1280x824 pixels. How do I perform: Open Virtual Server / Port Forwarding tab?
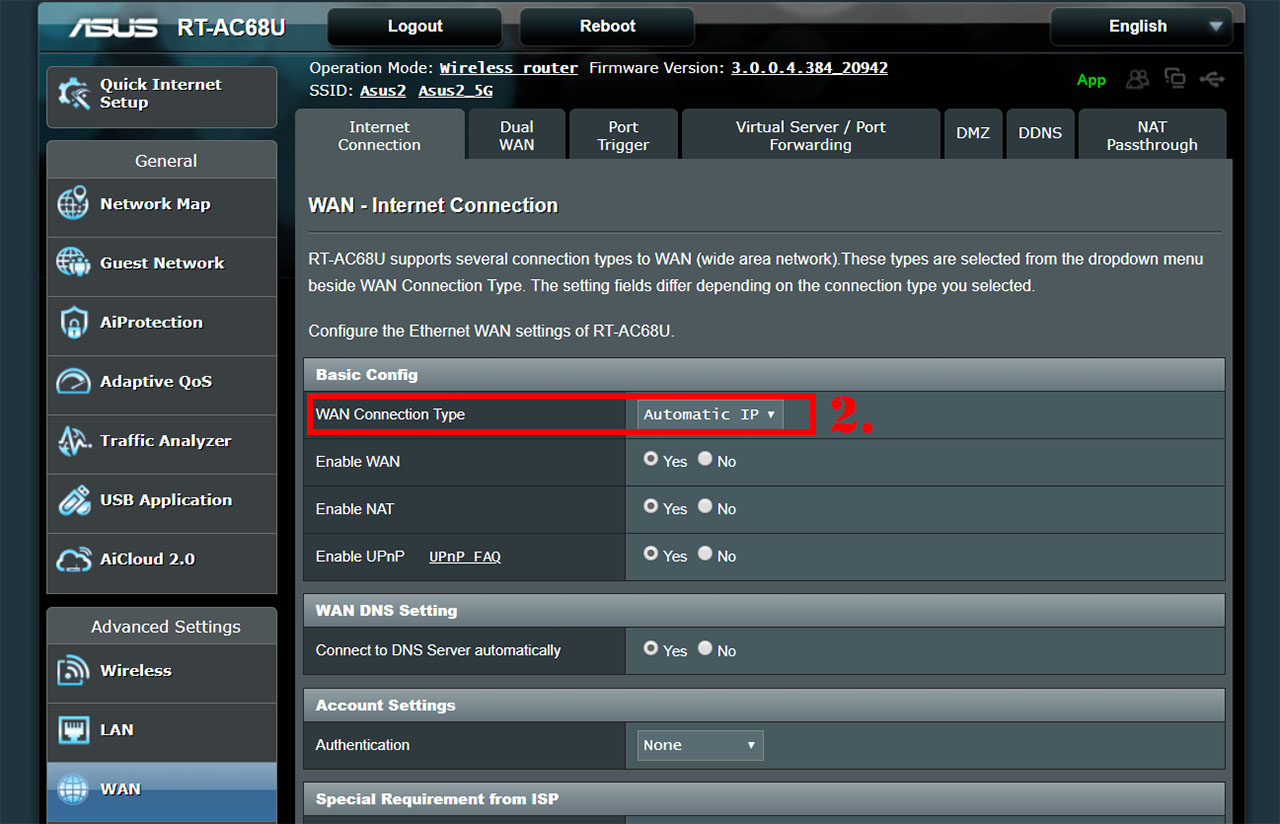click(x=810, y=135)
